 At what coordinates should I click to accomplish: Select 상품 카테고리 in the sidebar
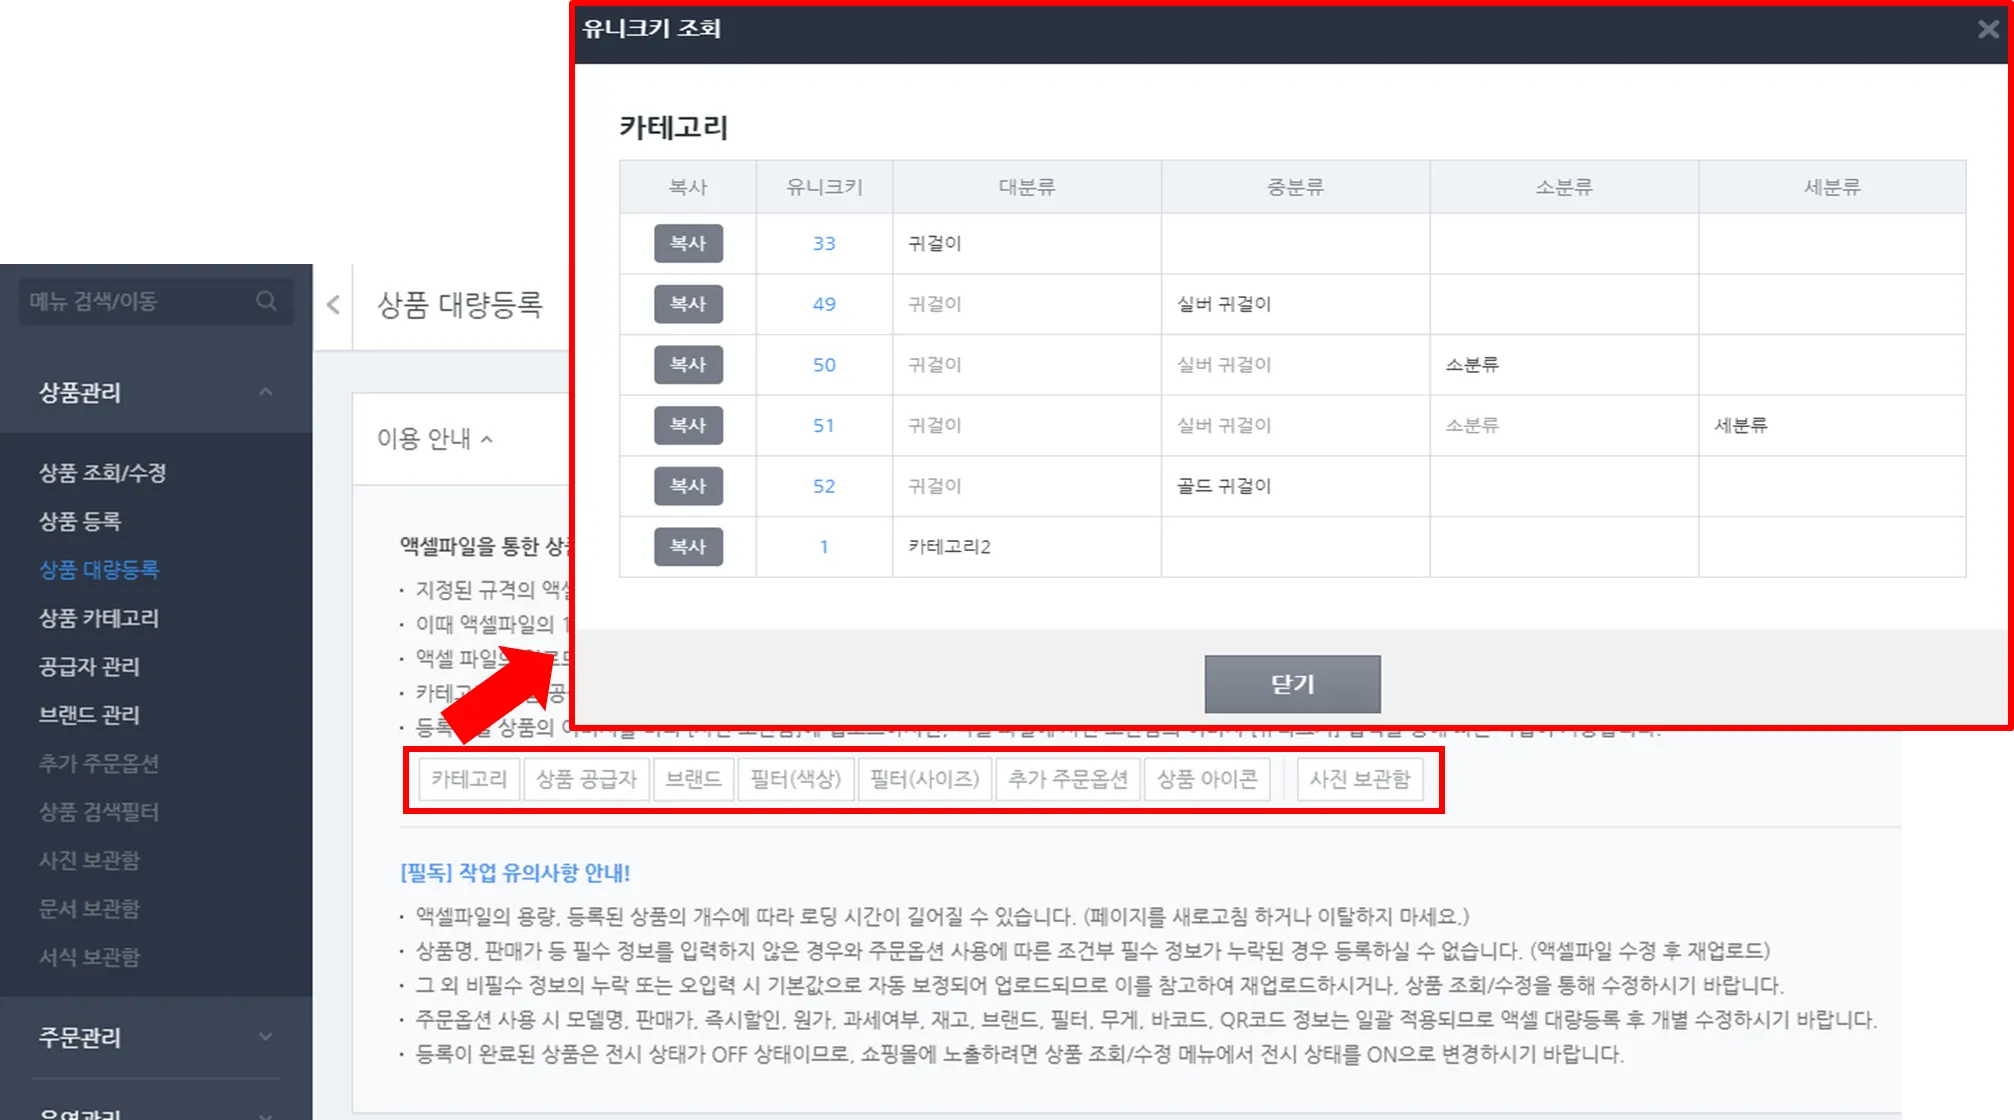point(98,618)
